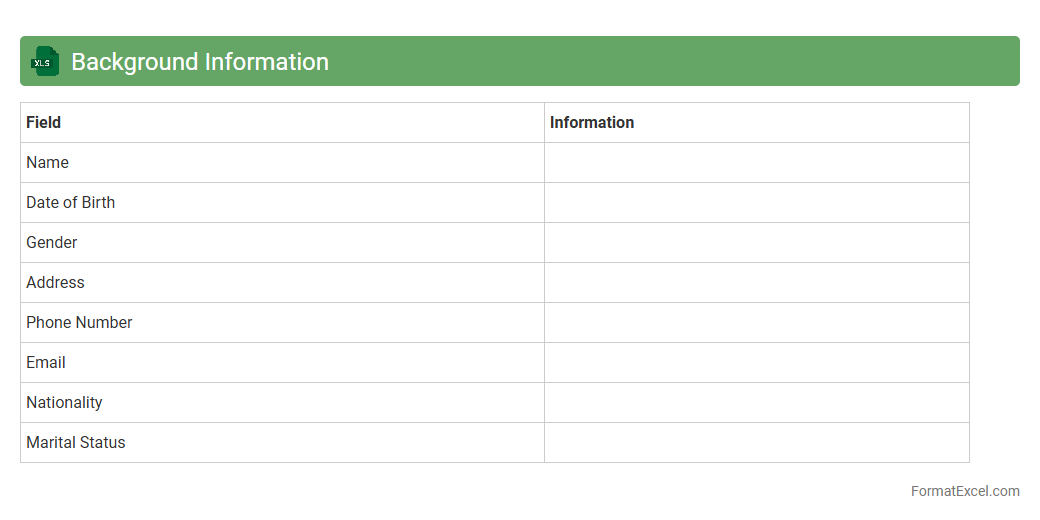Click the empty Name information cell
The height and width of the screenshot is (520, 1040).
click(756, 163)
